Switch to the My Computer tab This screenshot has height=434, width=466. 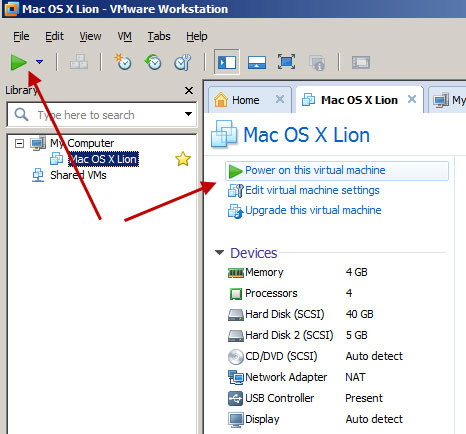[448, 100]
